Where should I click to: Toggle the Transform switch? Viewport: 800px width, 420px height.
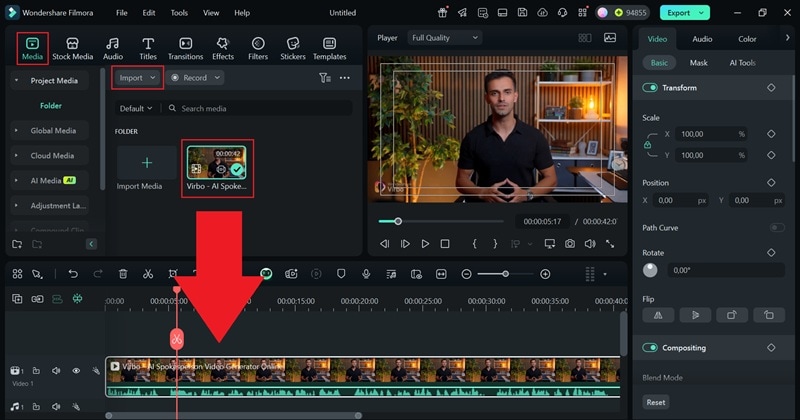click(650, 88)
